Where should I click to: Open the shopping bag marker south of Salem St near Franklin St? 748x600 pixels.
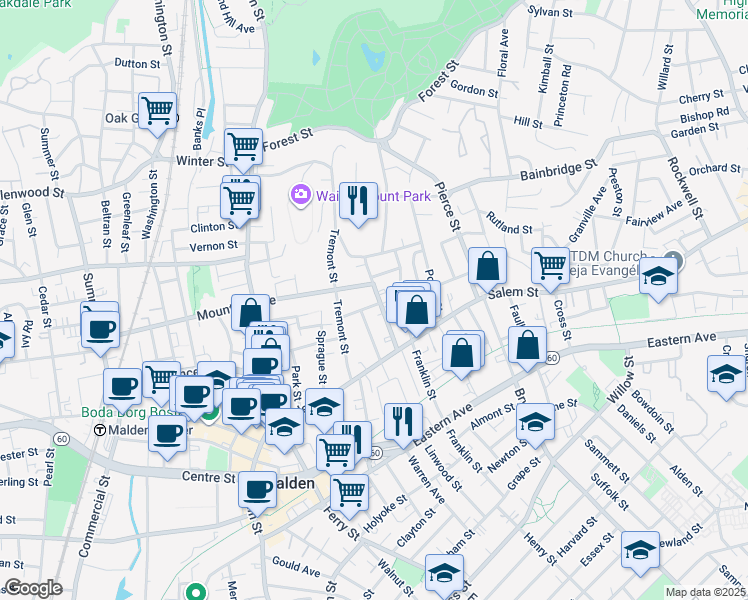[461, 355]
